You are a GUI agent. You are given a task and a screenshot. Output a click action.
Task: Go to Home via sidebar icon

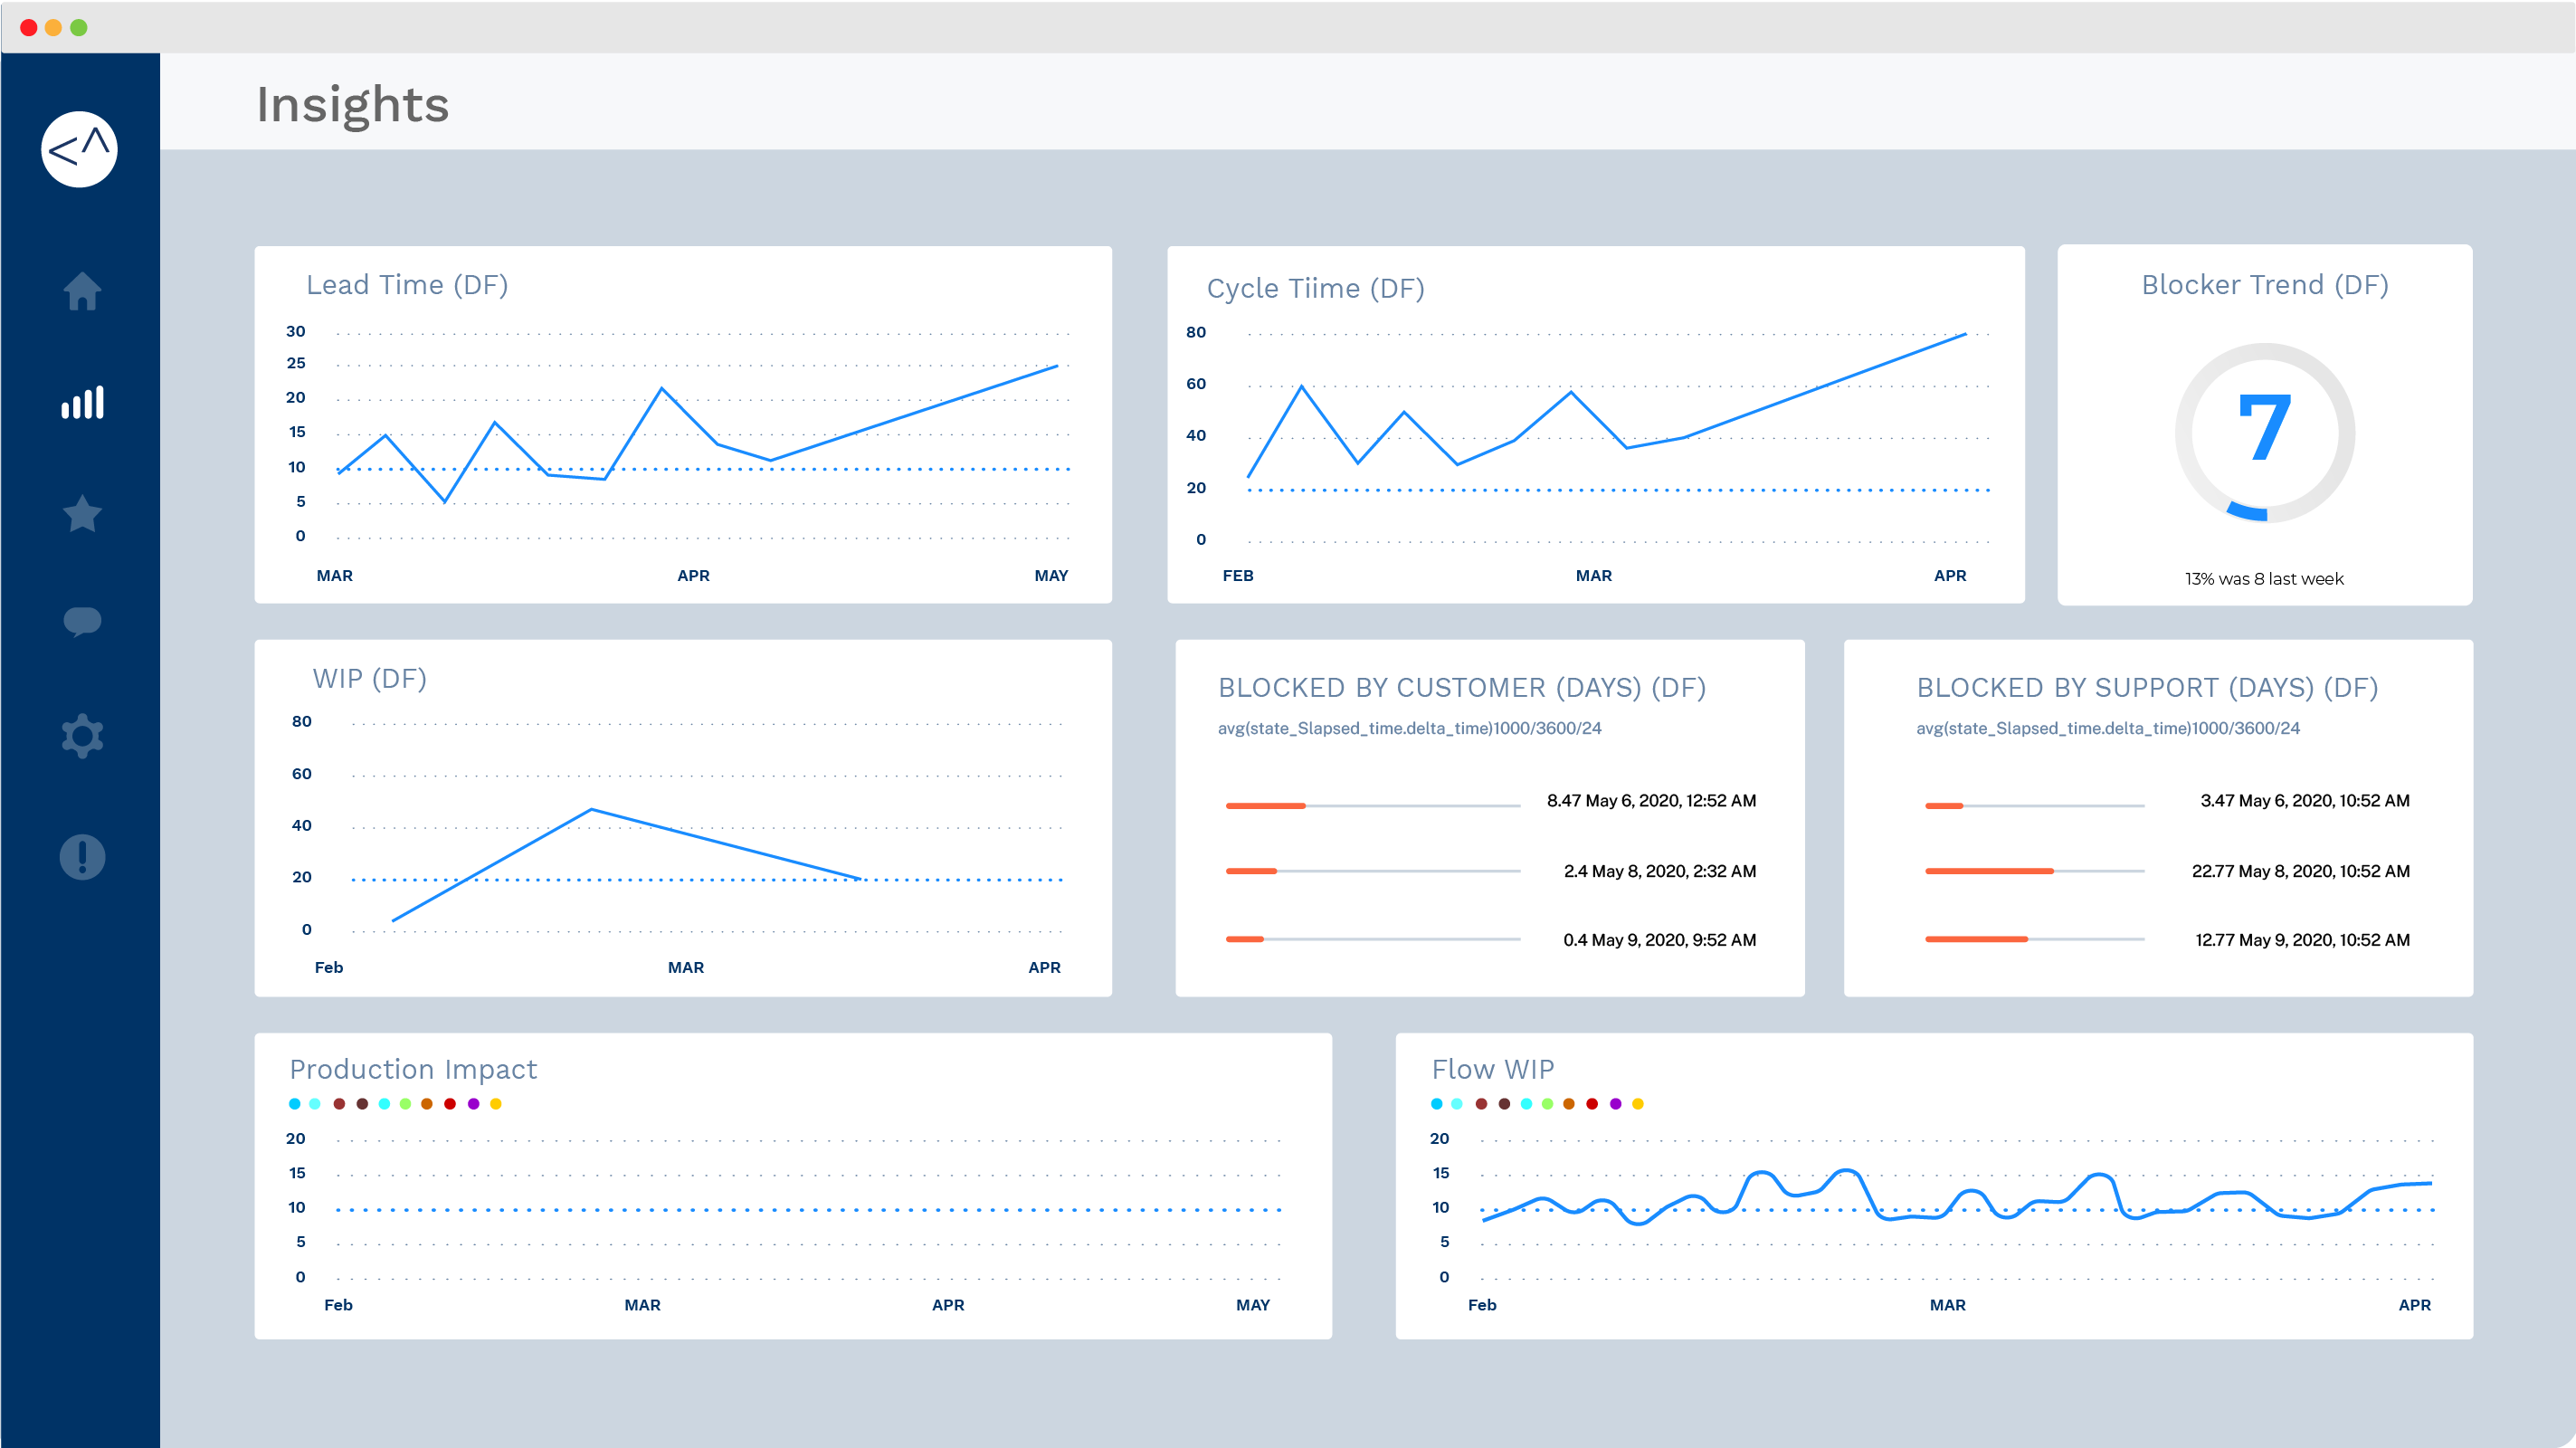(82, 291)
